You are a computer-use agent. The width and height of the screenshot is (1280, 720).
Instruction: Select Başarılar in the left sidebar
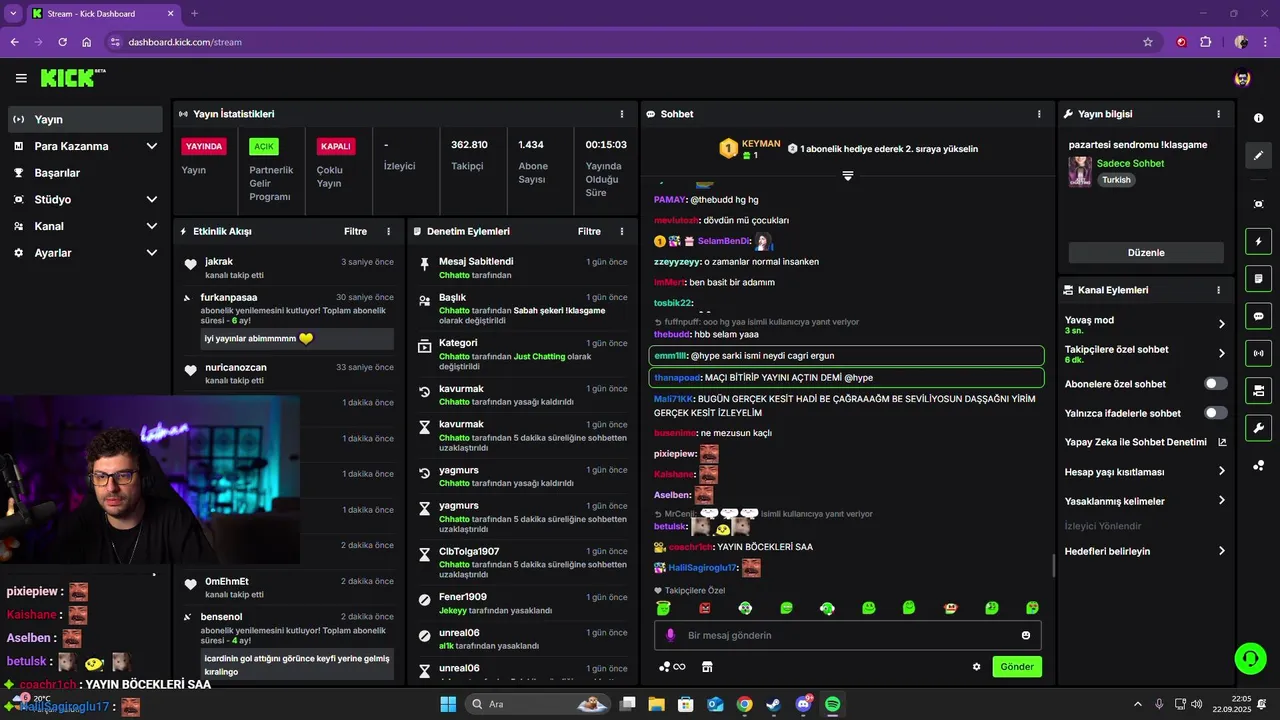tap(85, 173)
